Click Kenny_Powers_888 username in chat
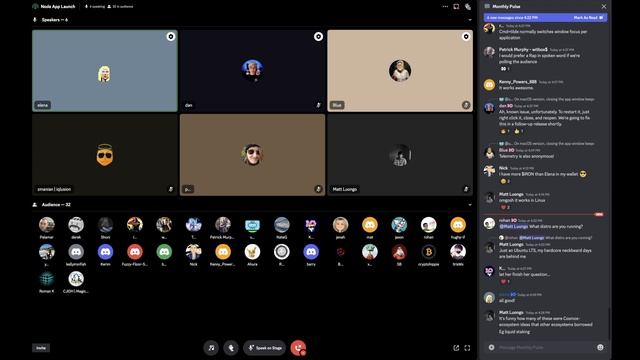This screenshot has height=360, width=640. coord(517,82)
